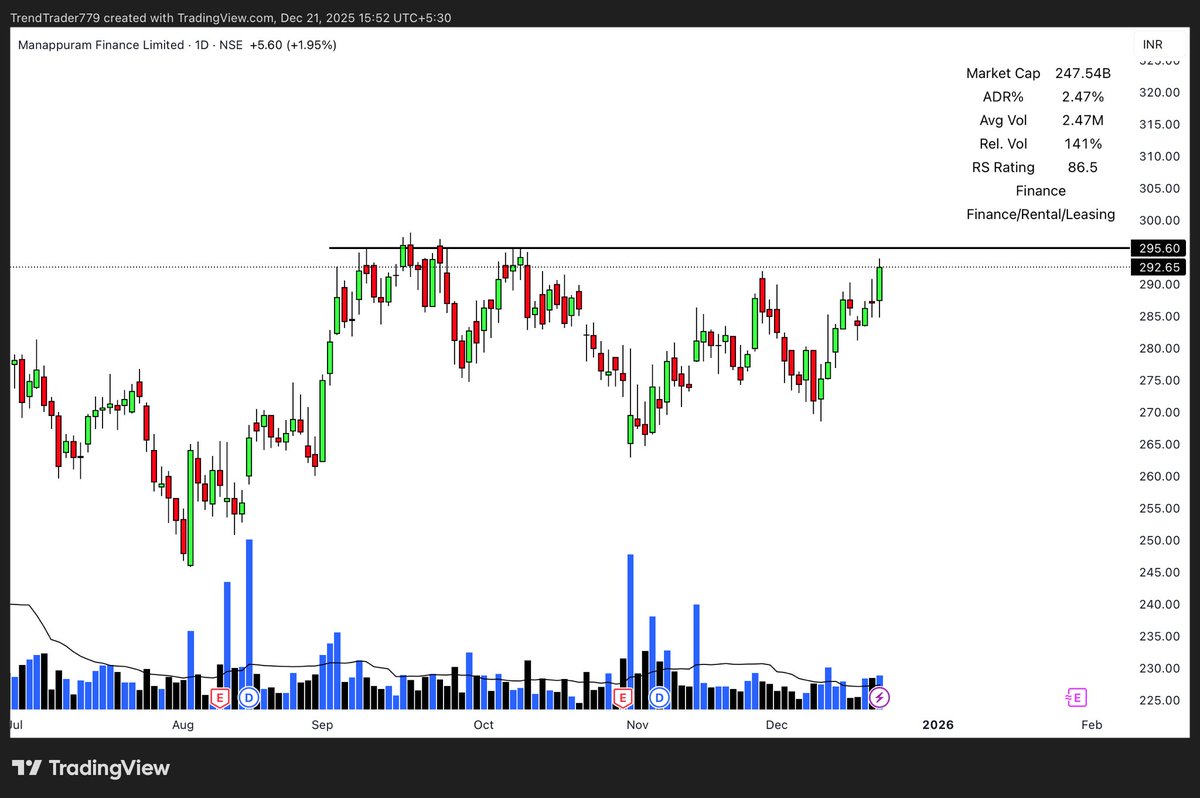Click the ADR% value 2.47%
The height and width of the screenshot is (798, 1200).
[1082, 97]
